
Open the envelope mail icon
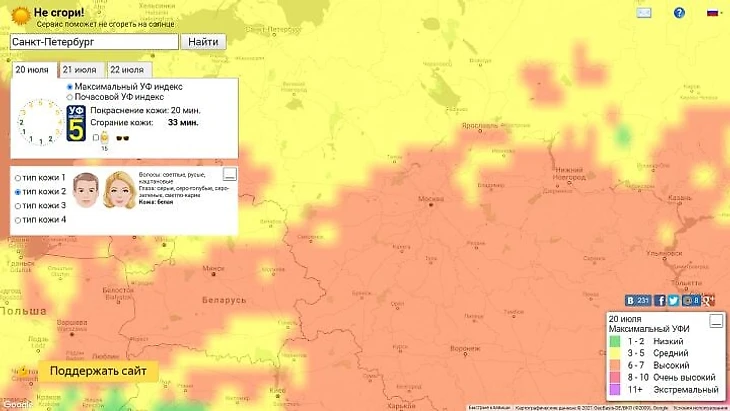click(643, 13)
